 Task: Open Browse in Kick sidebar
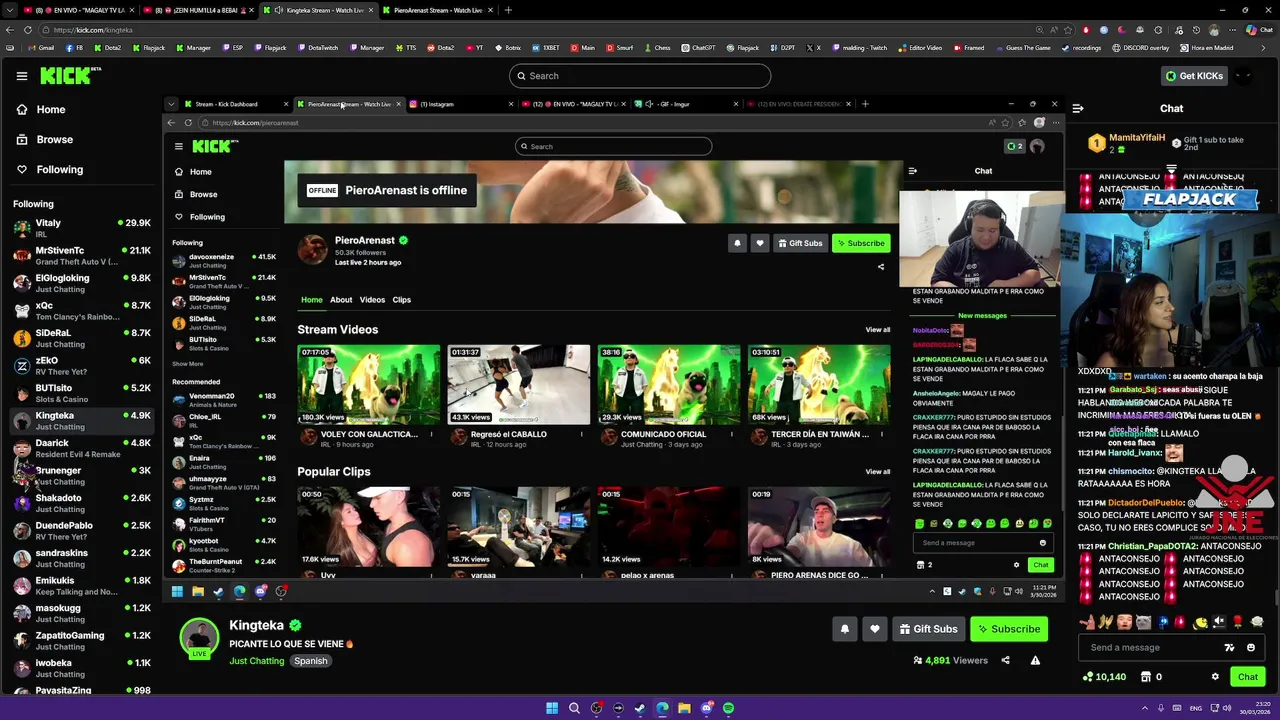55,140
